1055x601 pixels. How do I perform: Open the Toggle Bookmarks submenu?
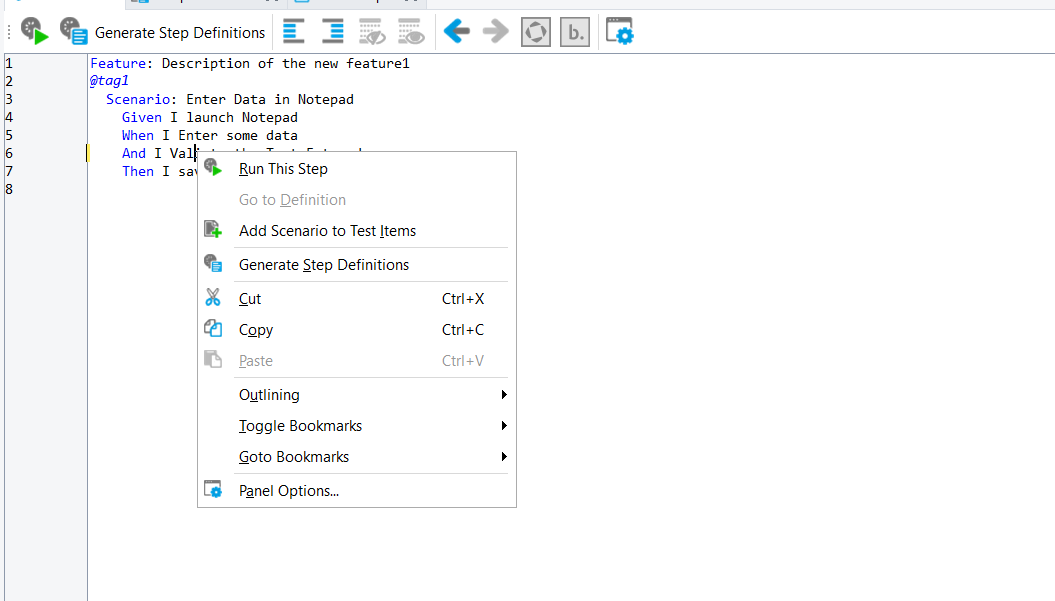[300, 425]
